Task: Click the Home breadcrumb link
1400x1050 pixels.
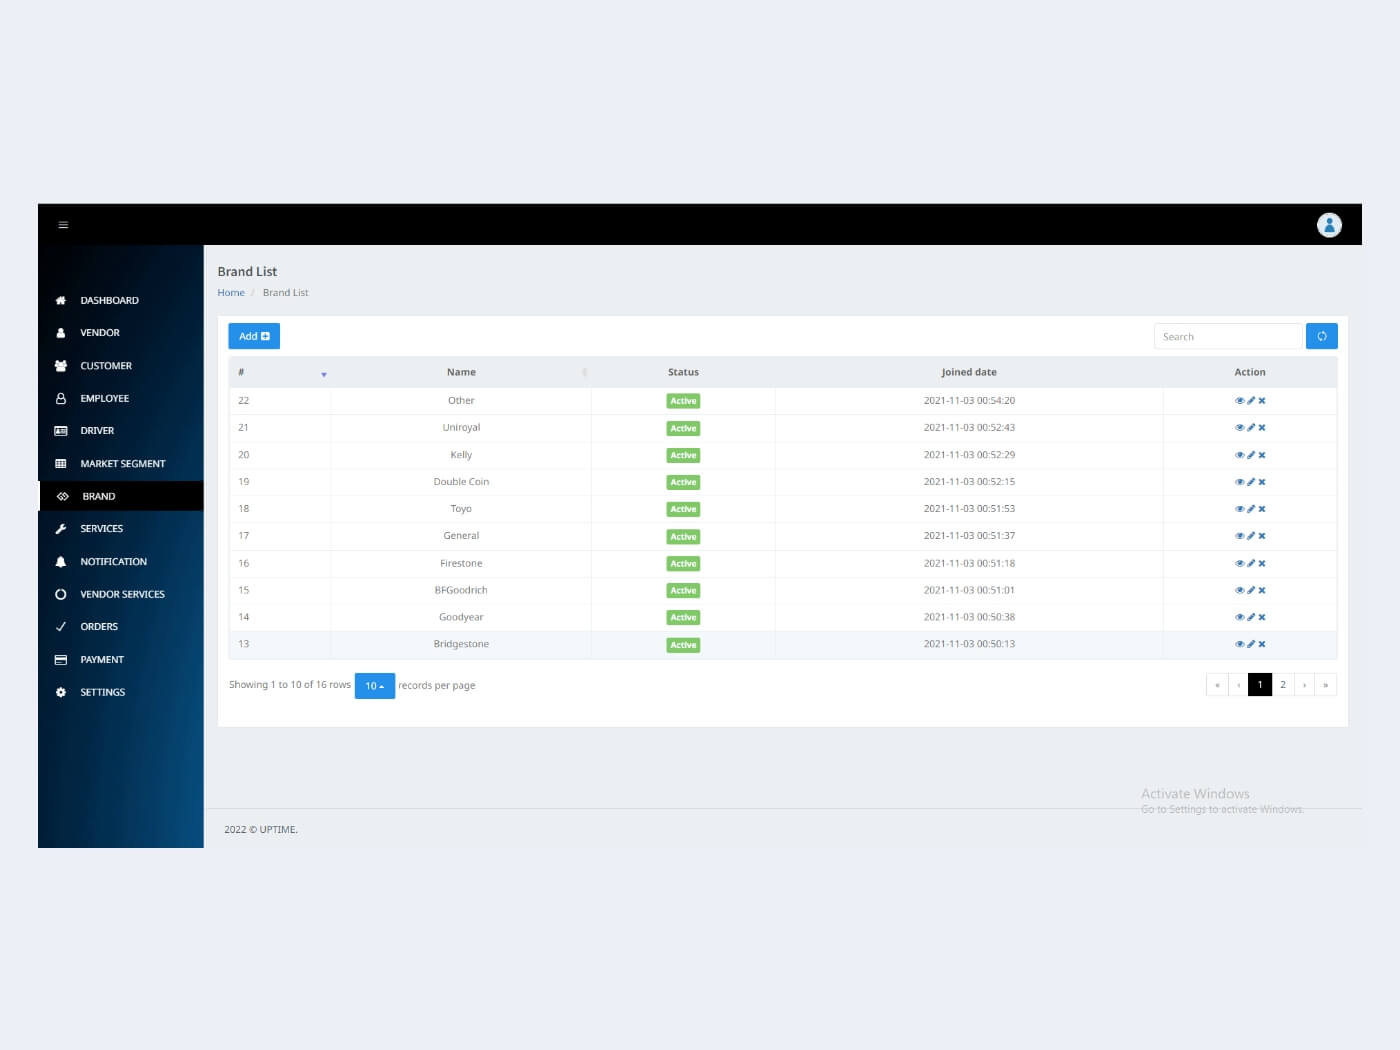Action: [231, 293]
